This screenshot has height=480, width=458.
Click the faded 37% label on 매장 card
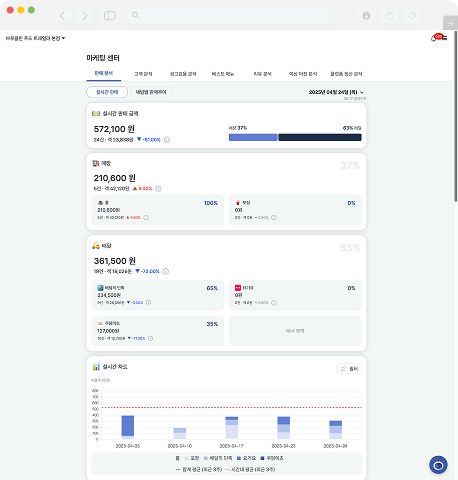350,166
